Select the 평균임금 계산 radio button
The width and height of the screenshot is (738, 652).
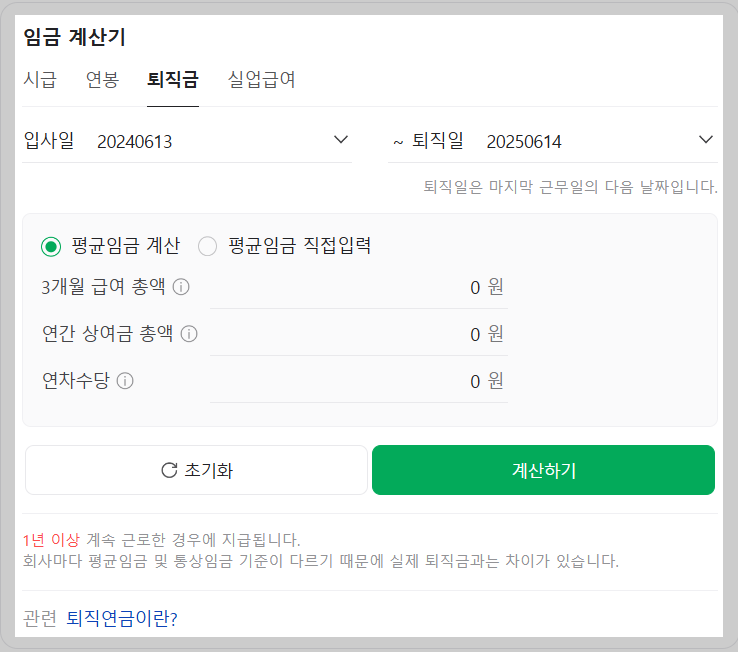tap(51, 246)
